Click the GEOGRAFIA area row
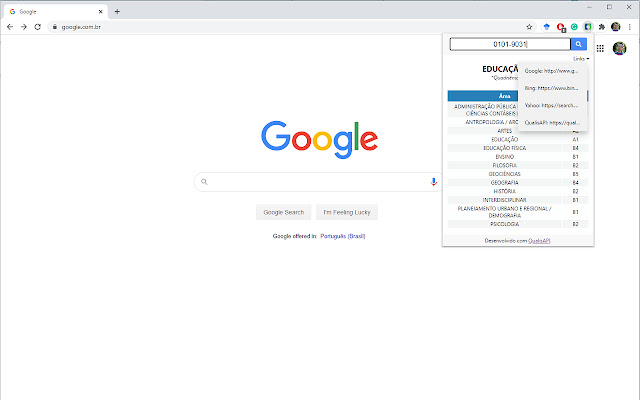 [x=518, y=182]
